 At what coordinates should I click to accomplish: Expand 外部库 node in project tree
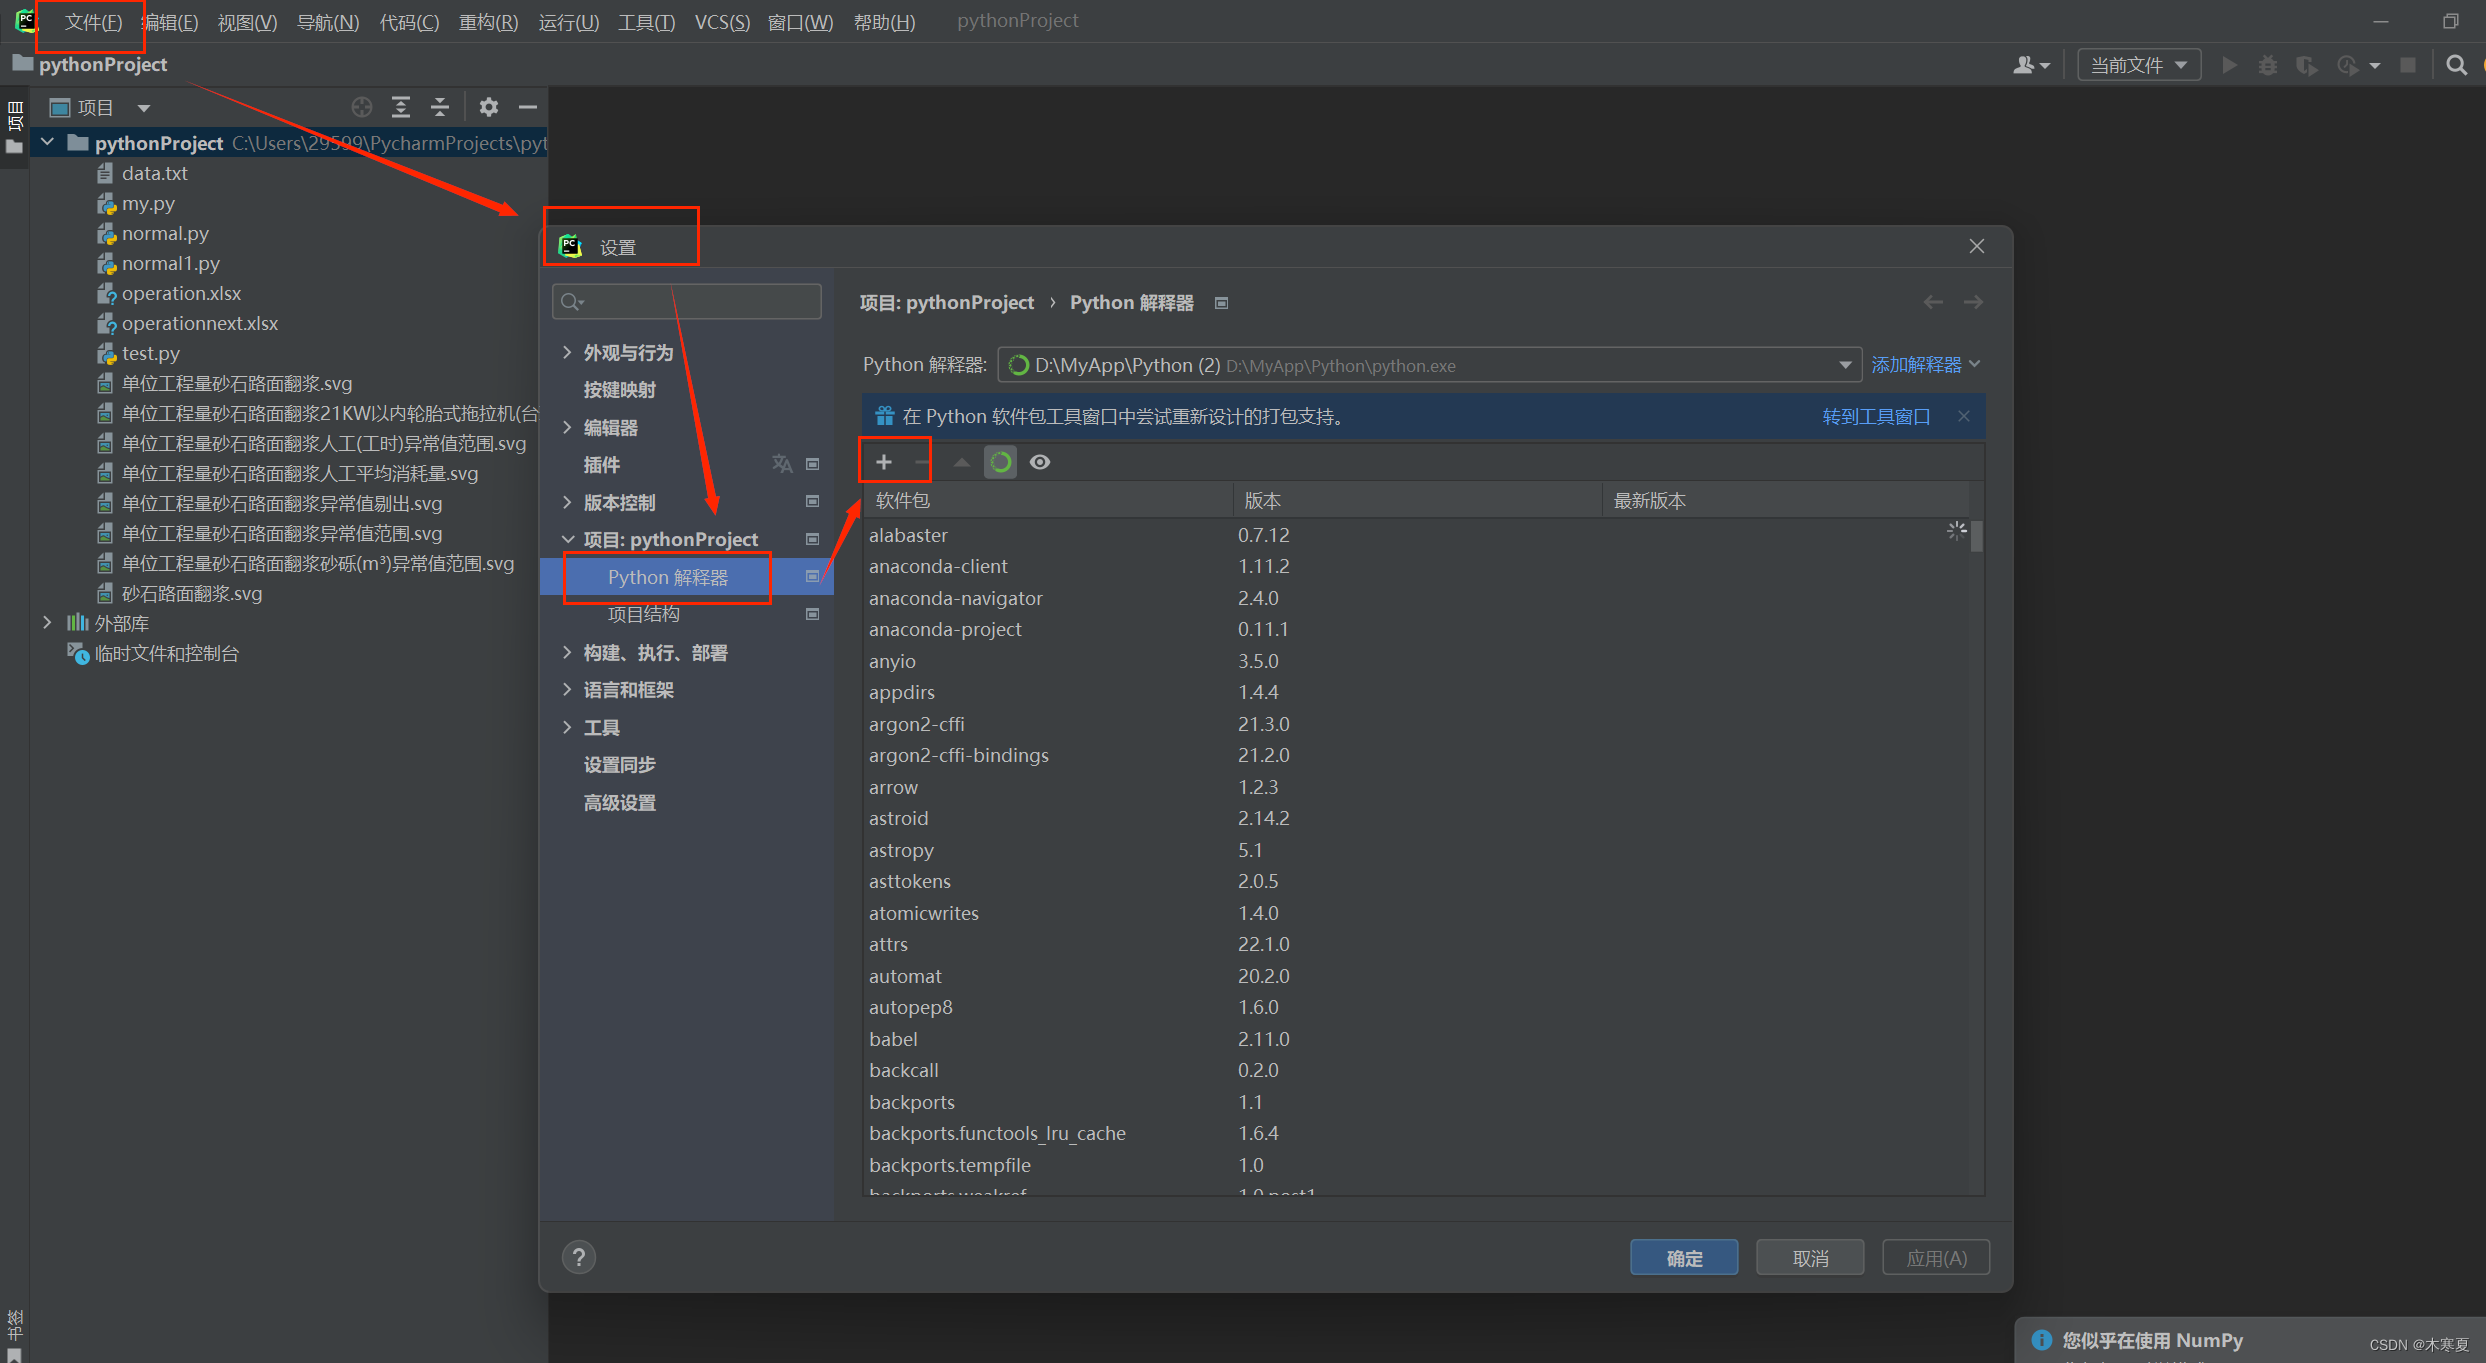click(x=47, y=622)
